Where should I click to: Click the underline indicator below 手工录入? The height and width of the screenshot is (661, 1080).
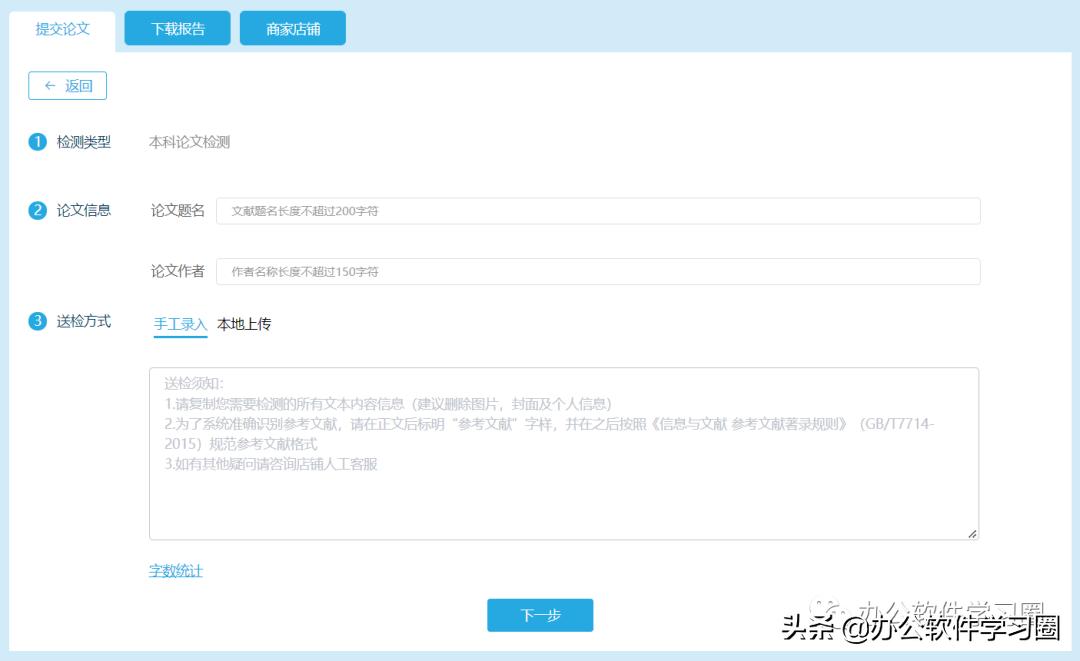point(180,337)
